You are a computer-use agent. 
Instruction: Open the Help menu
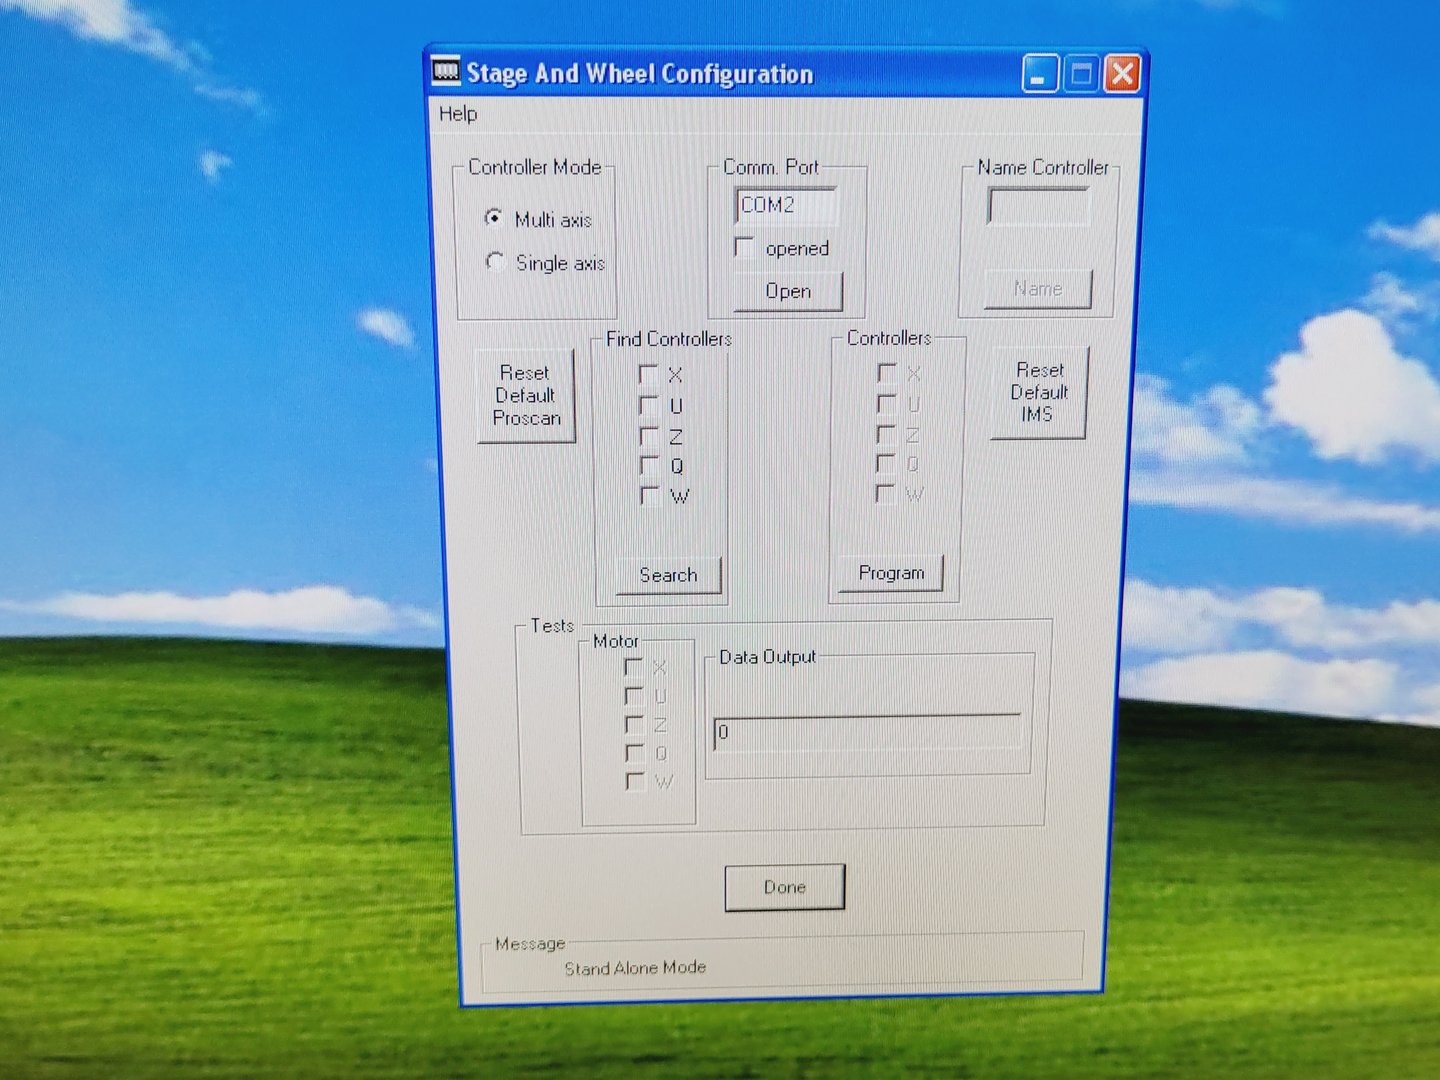pos(458,114)
